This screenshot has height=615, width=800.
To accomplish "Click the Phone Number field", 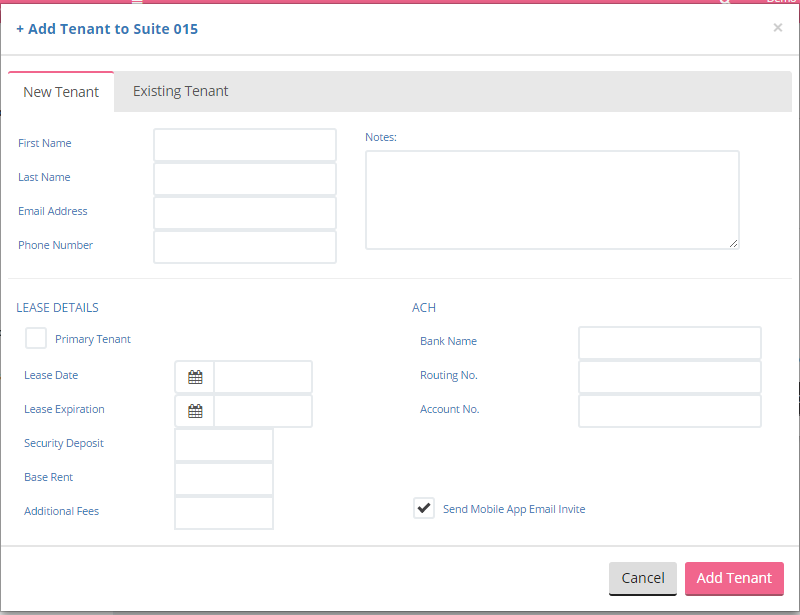I will point(245,247).
